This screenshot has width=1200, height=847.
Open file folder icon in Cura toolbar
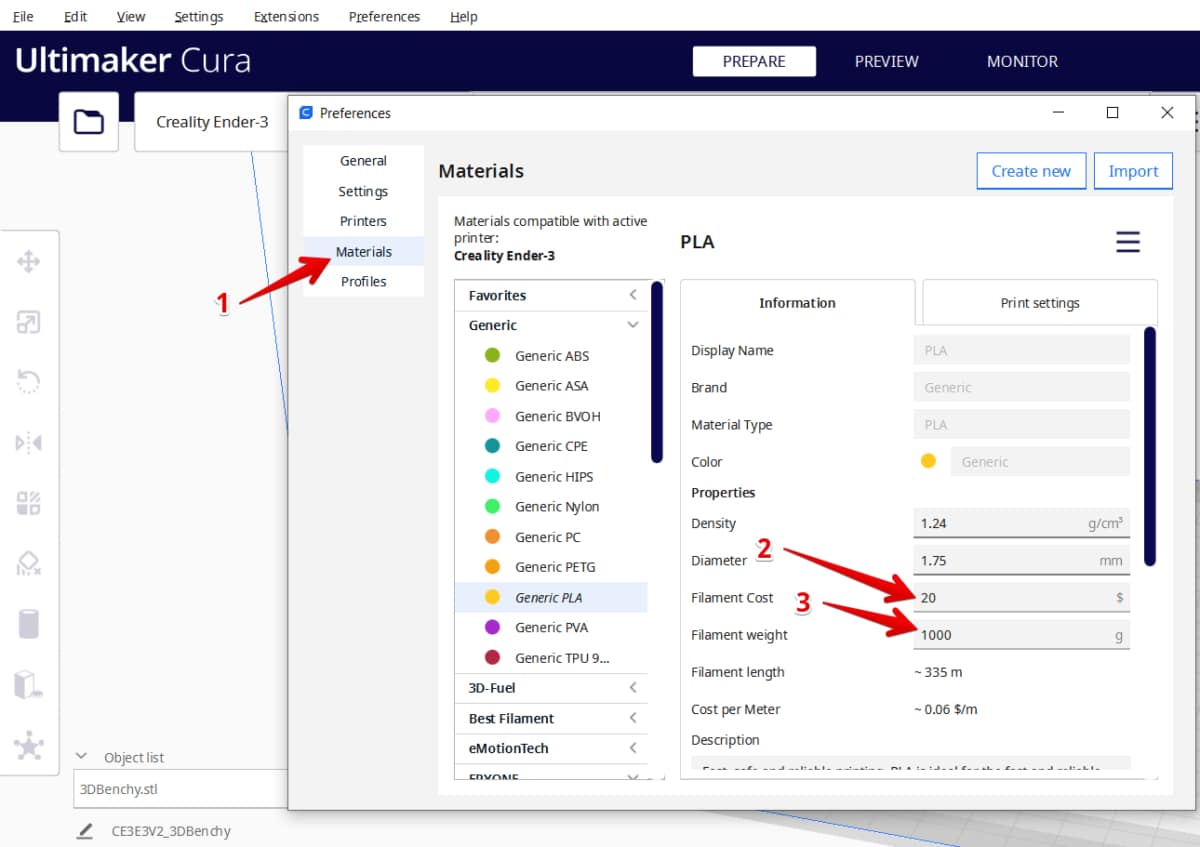[x=89, y=122]
